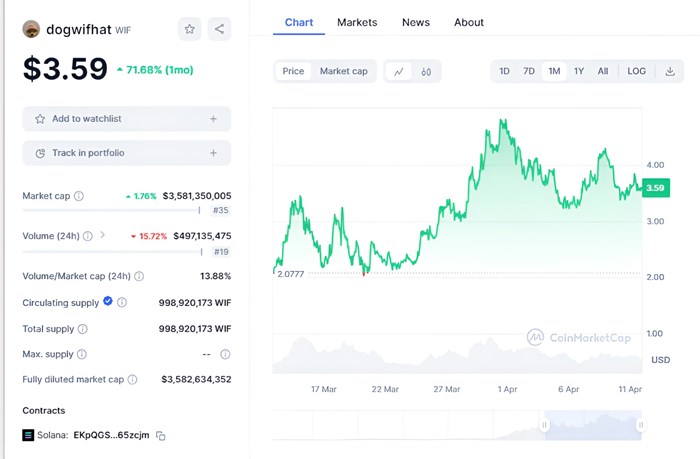Select the 7D time range

[529, 71]
